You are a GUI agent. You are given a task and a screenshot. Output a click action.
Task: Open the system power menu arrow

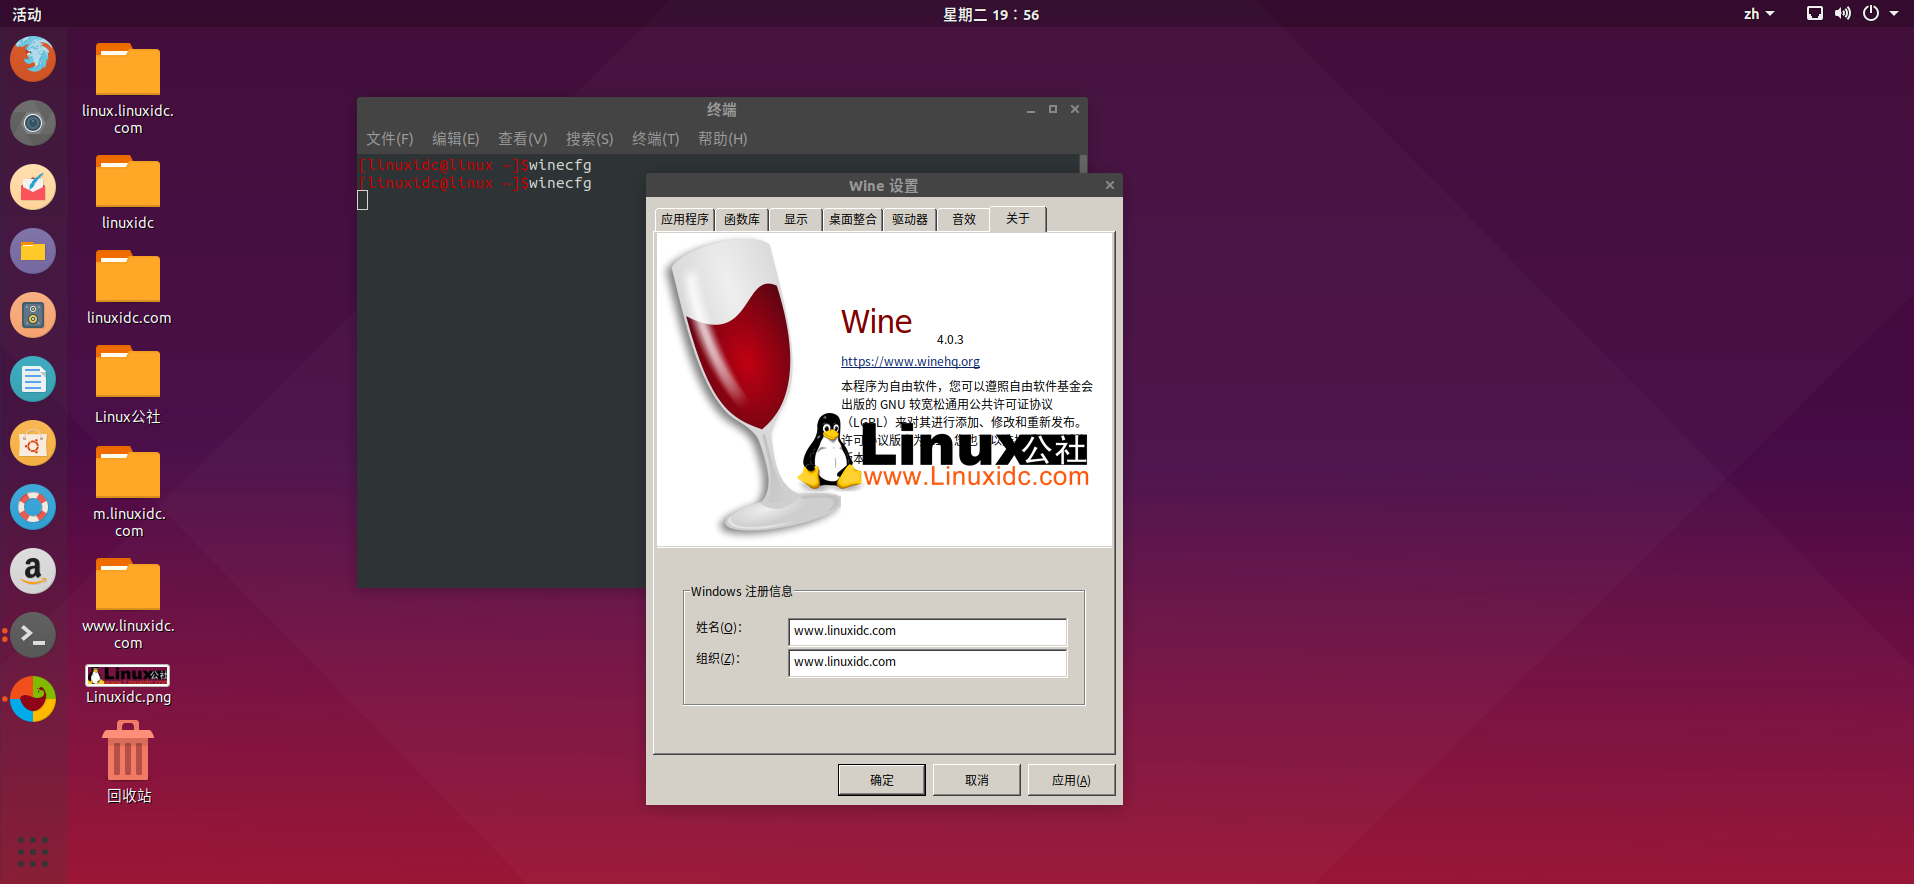[1894, 14]
